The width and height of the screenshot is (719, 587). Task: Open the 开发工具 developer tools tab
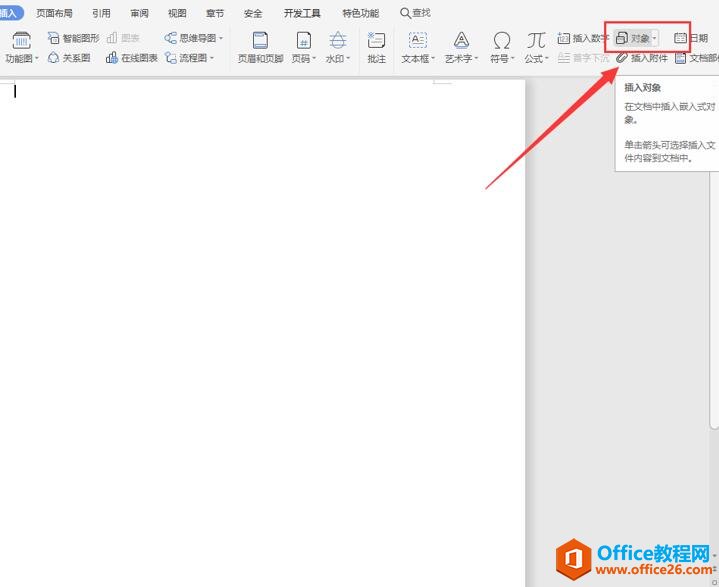[302, 13]
